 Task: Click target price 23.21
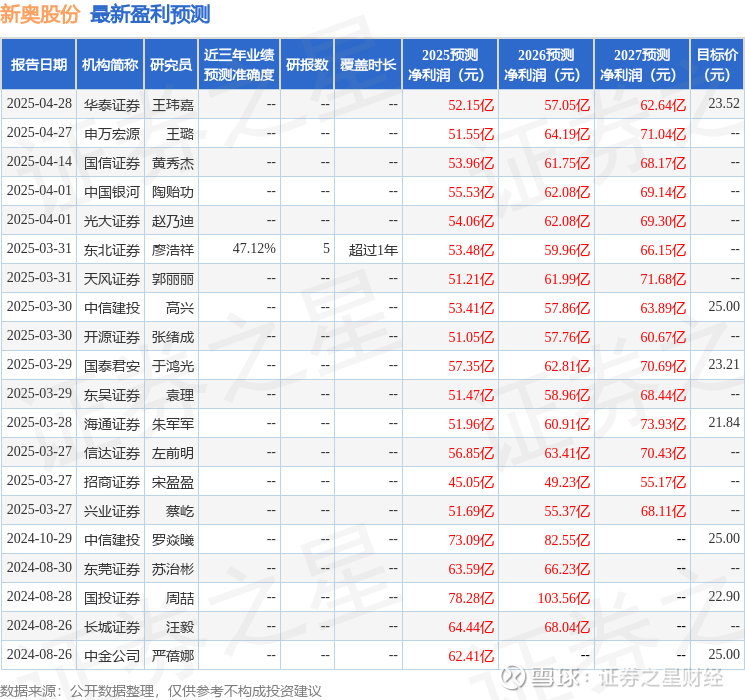(724, 364)
